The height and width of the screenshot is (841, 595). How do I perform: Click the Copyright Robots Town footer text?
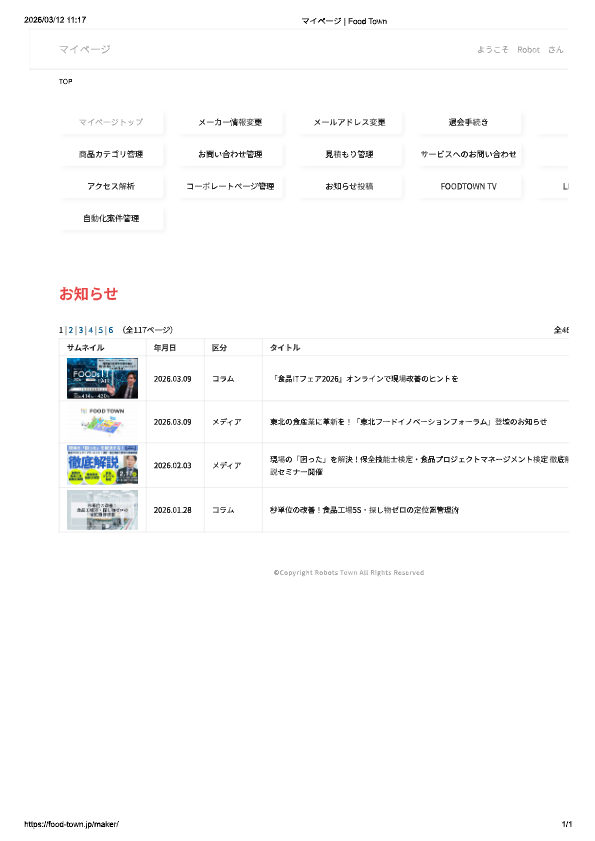(349, 573)
